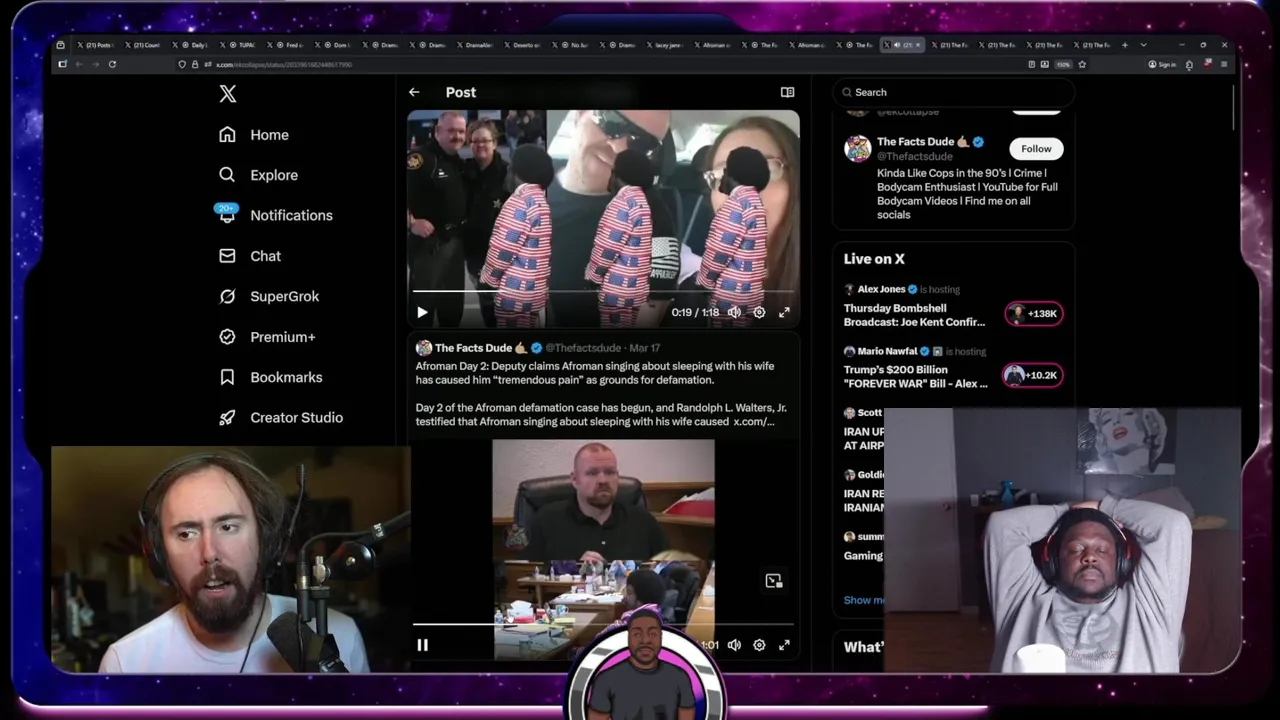Open reader view icon beside Post header

pos(787,92)
